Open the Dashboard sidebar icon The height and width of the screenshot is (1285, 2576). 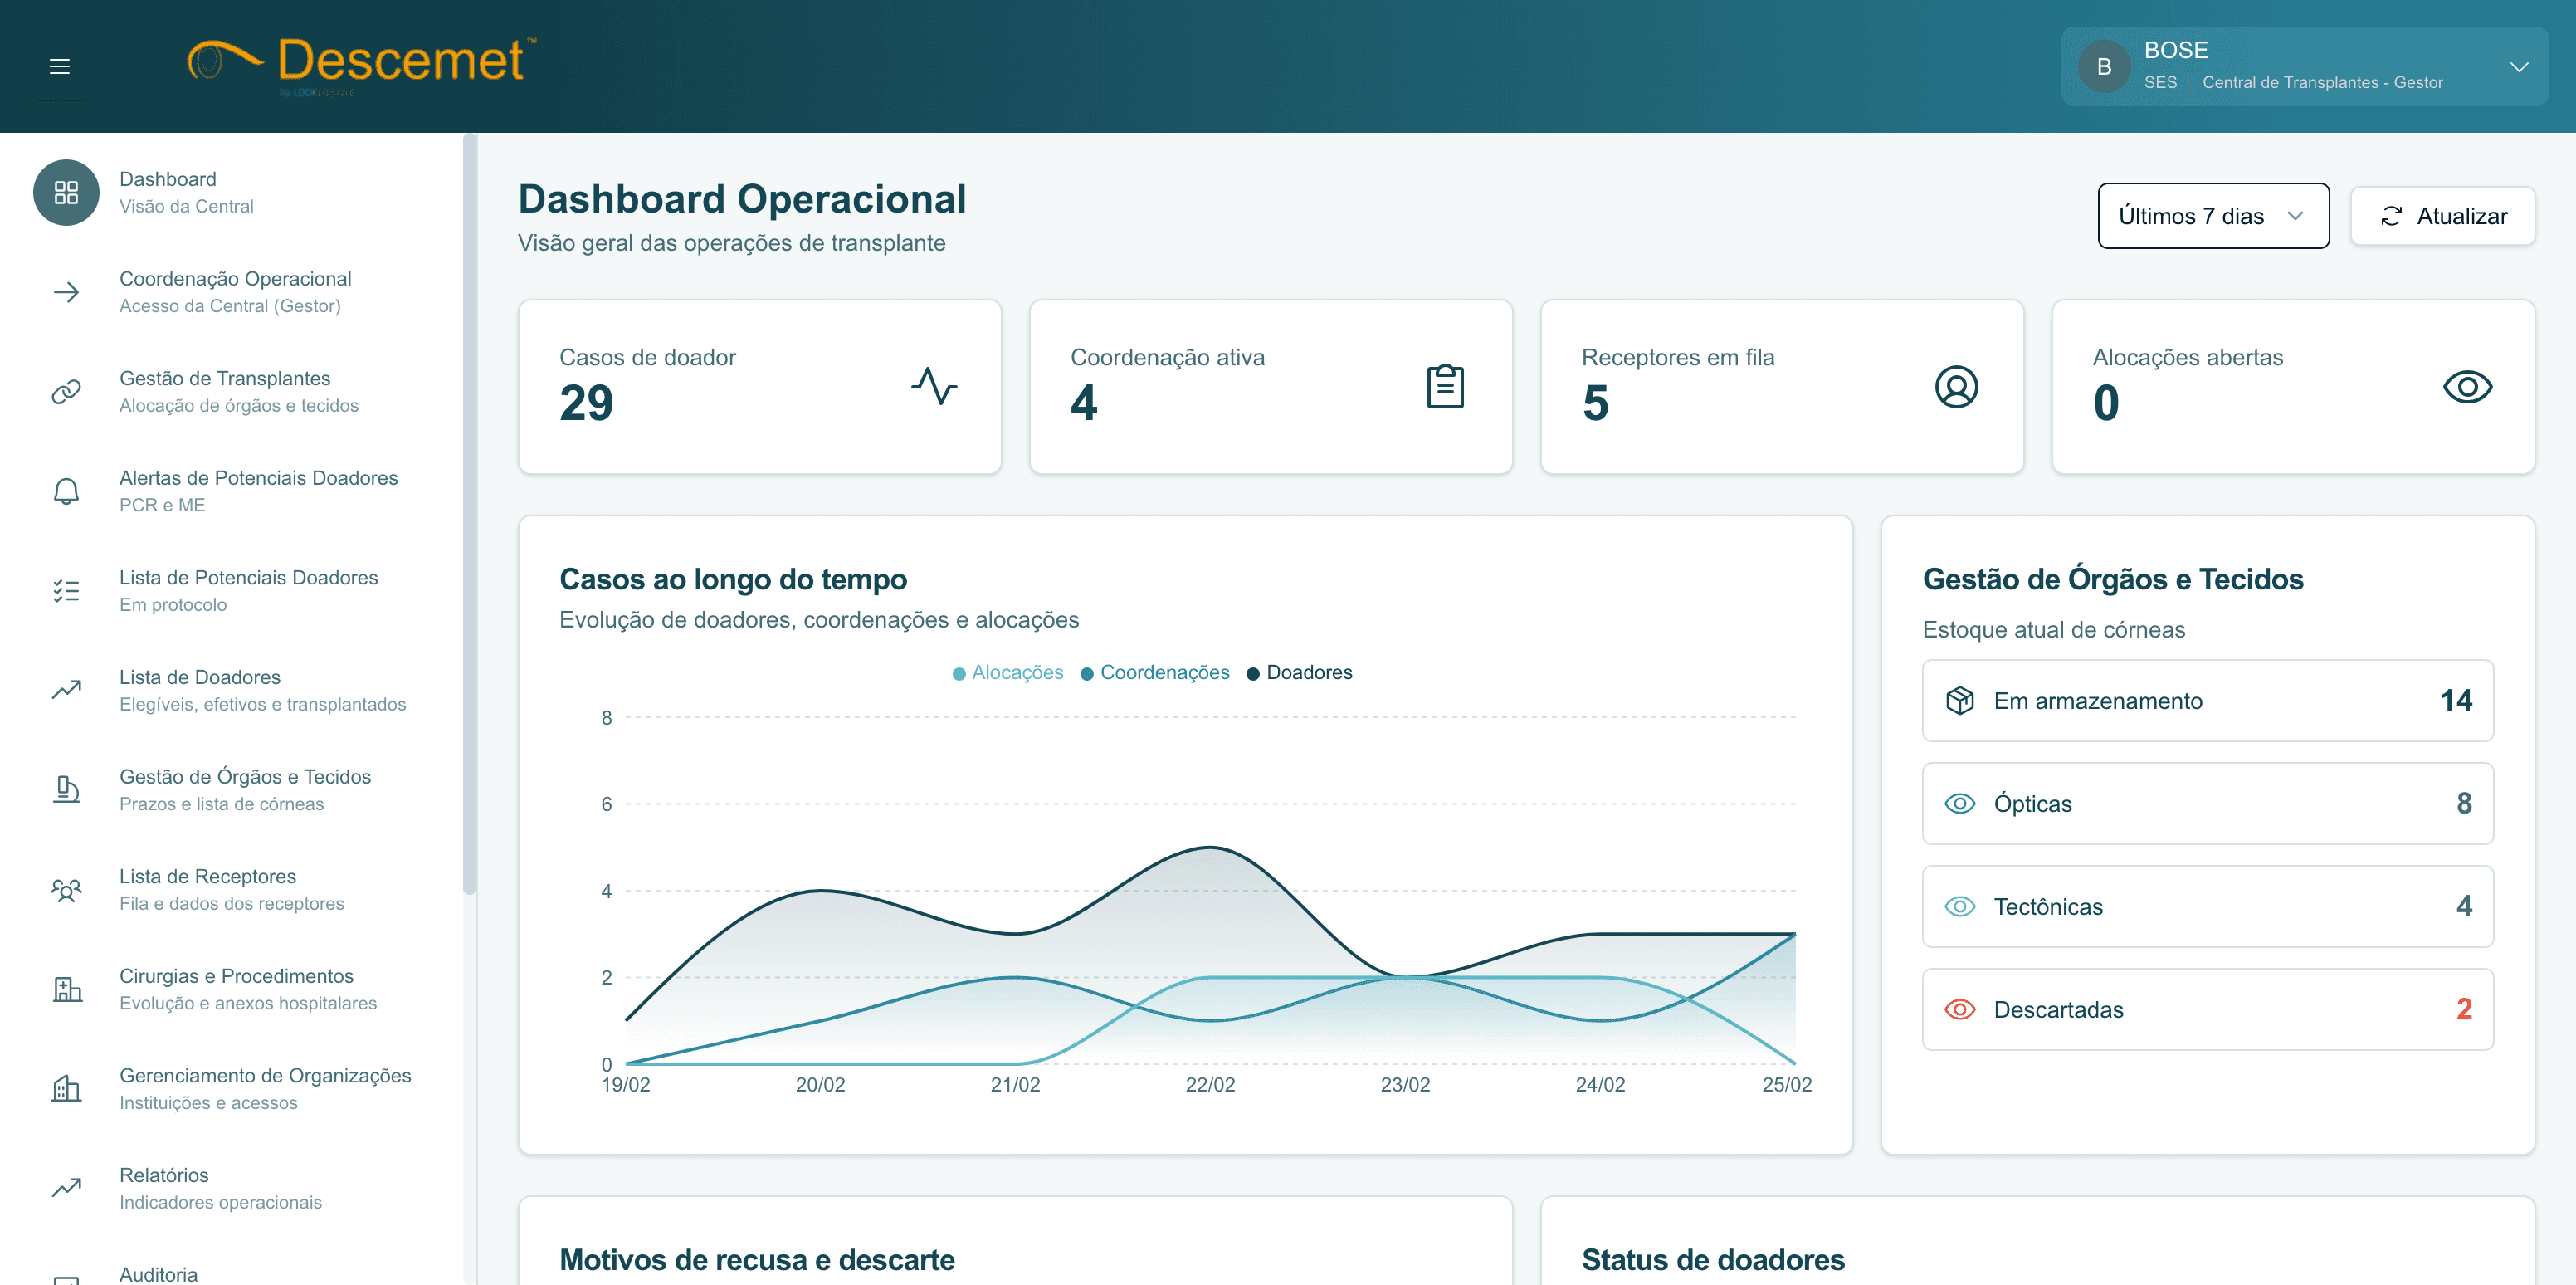[66, 192]
